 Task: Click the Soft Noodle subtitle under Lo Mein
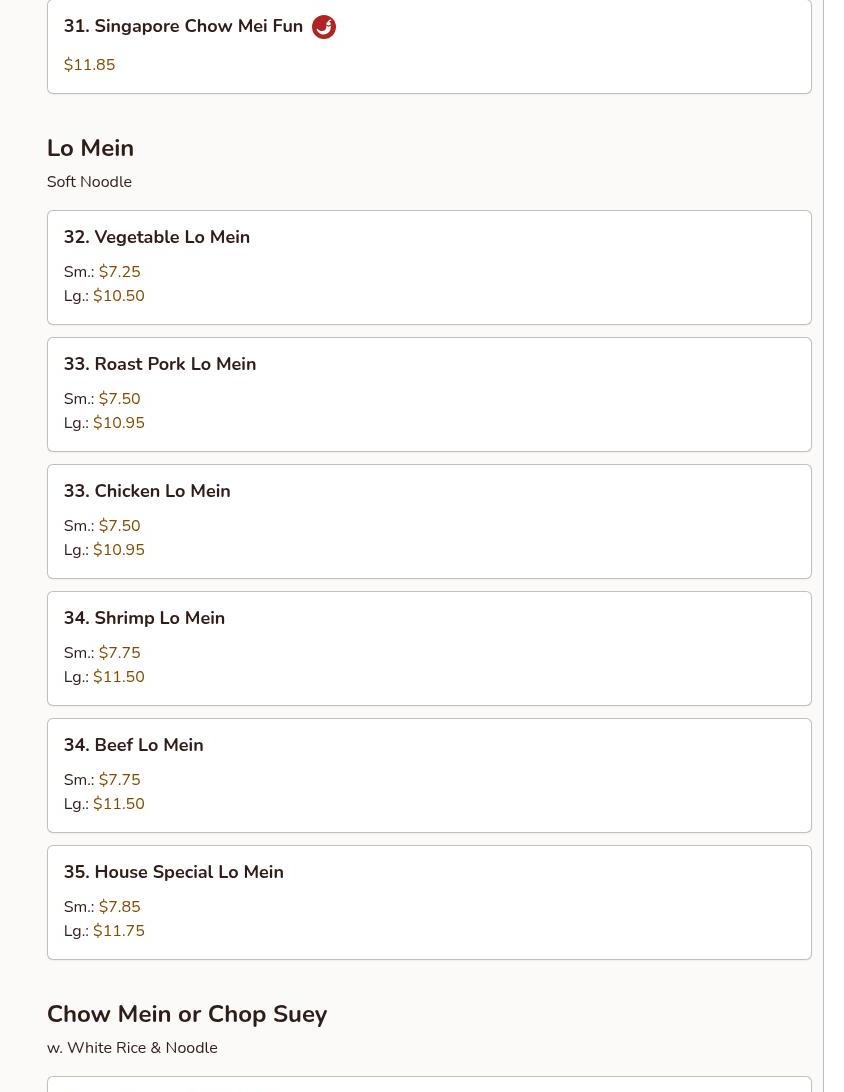tap(89, 182)
